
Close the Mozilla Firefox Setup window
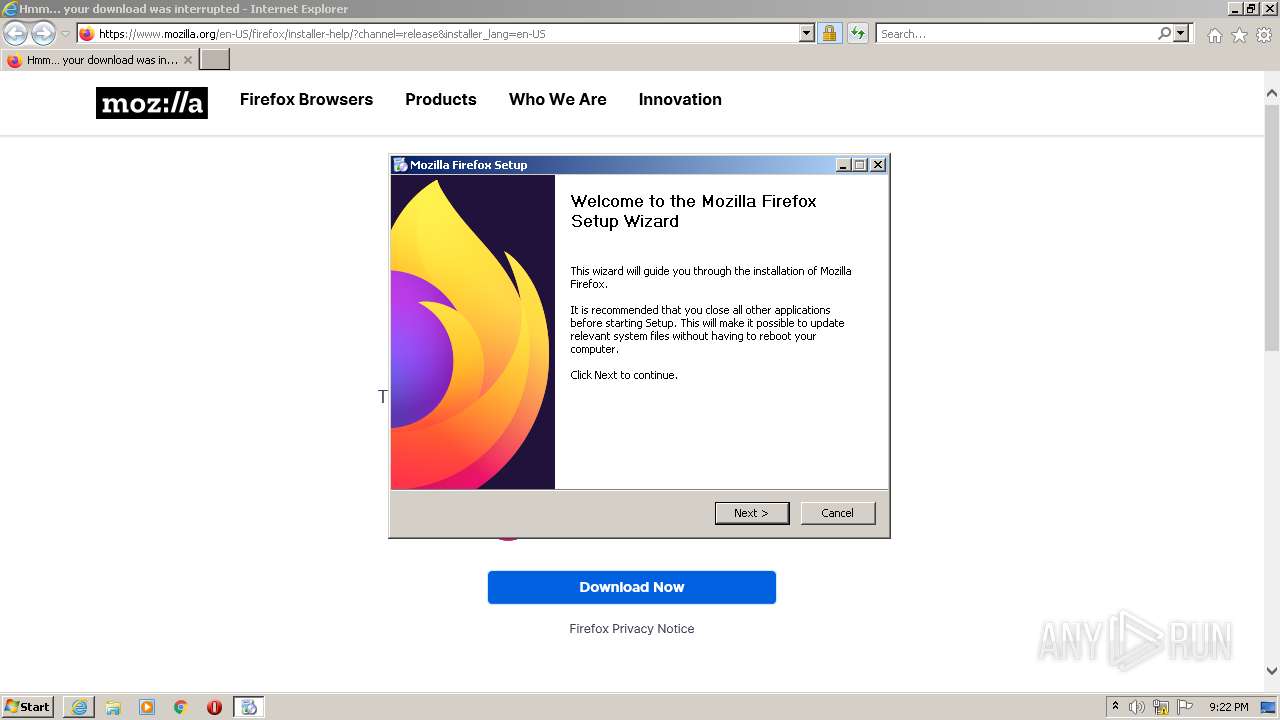tap(878, 165)
